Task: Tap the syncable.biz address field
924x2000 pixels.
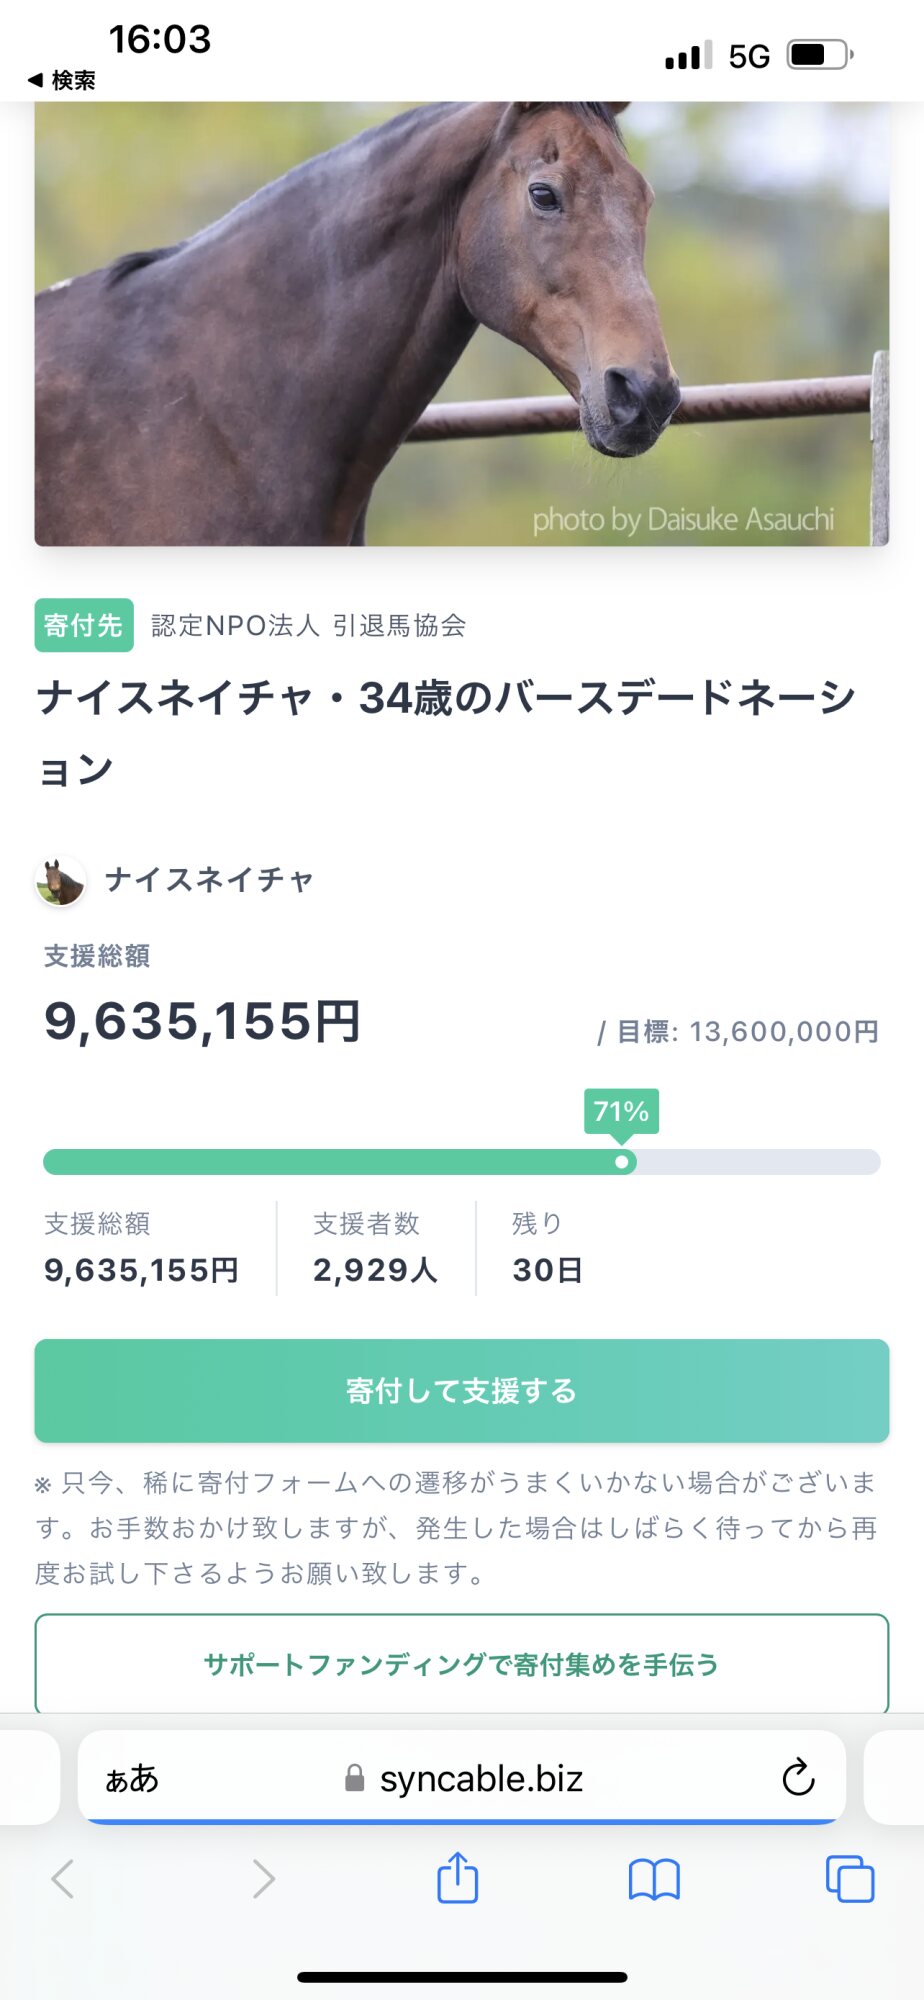Action: (480, 1779)
